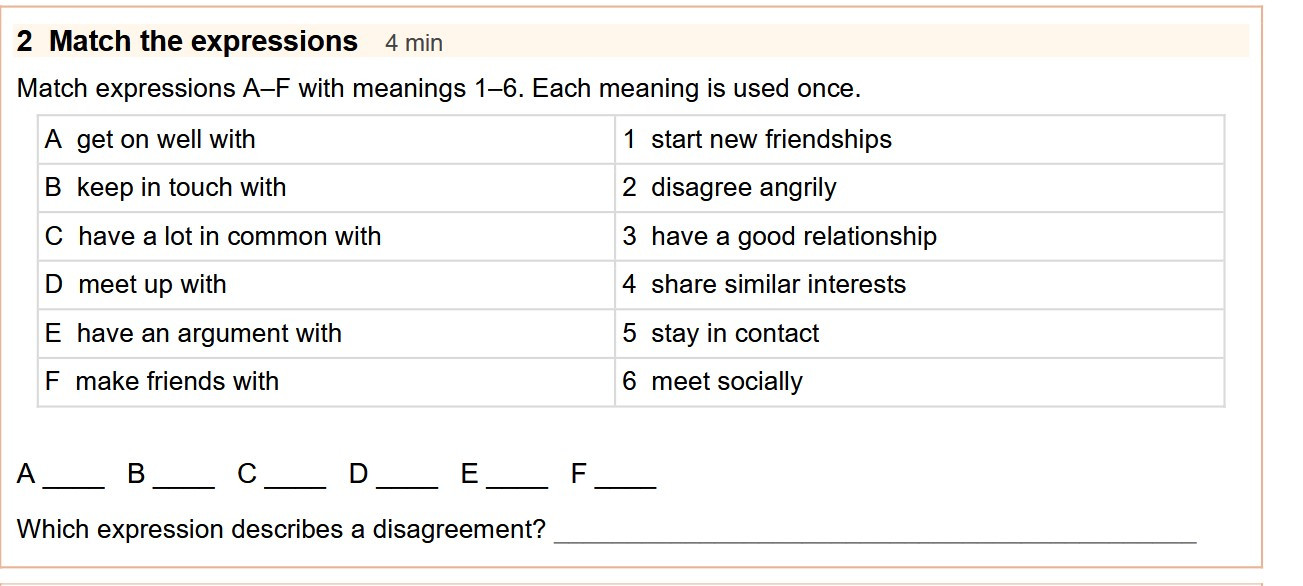Select the 'have a lot in common with' cell
This screenshot has width=1303, height=586.
(326, 236)
